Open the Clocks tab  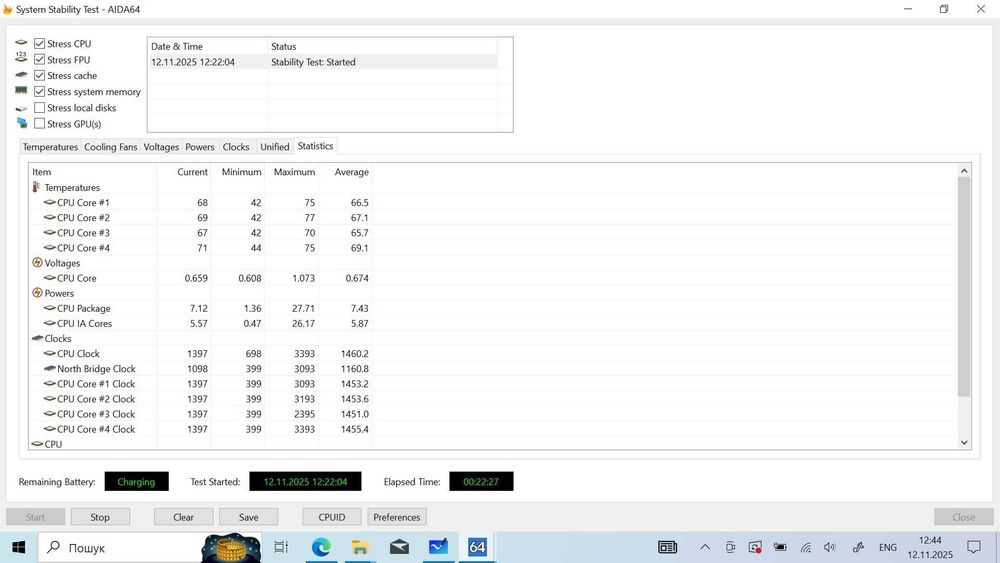coord(236,147)
